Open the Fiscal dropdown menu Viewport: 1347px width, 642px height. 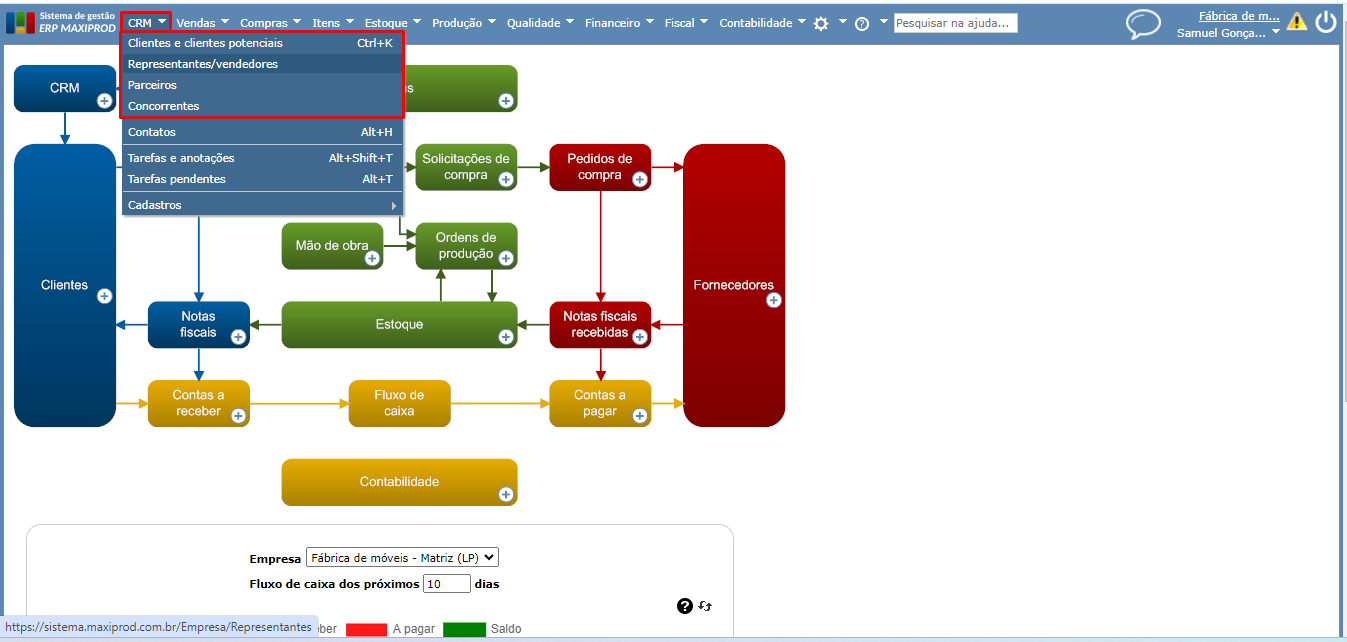click(687, 23)
